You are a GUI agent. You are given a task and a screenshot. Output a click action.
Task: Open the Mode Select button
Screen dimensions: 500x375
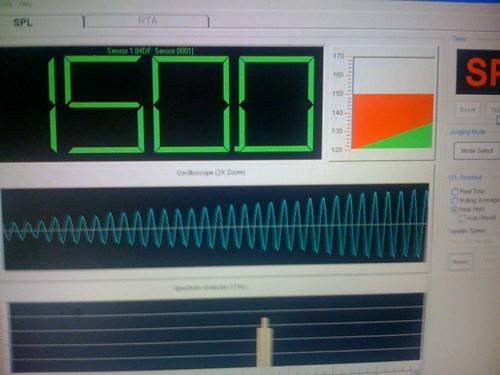point(477,151)
